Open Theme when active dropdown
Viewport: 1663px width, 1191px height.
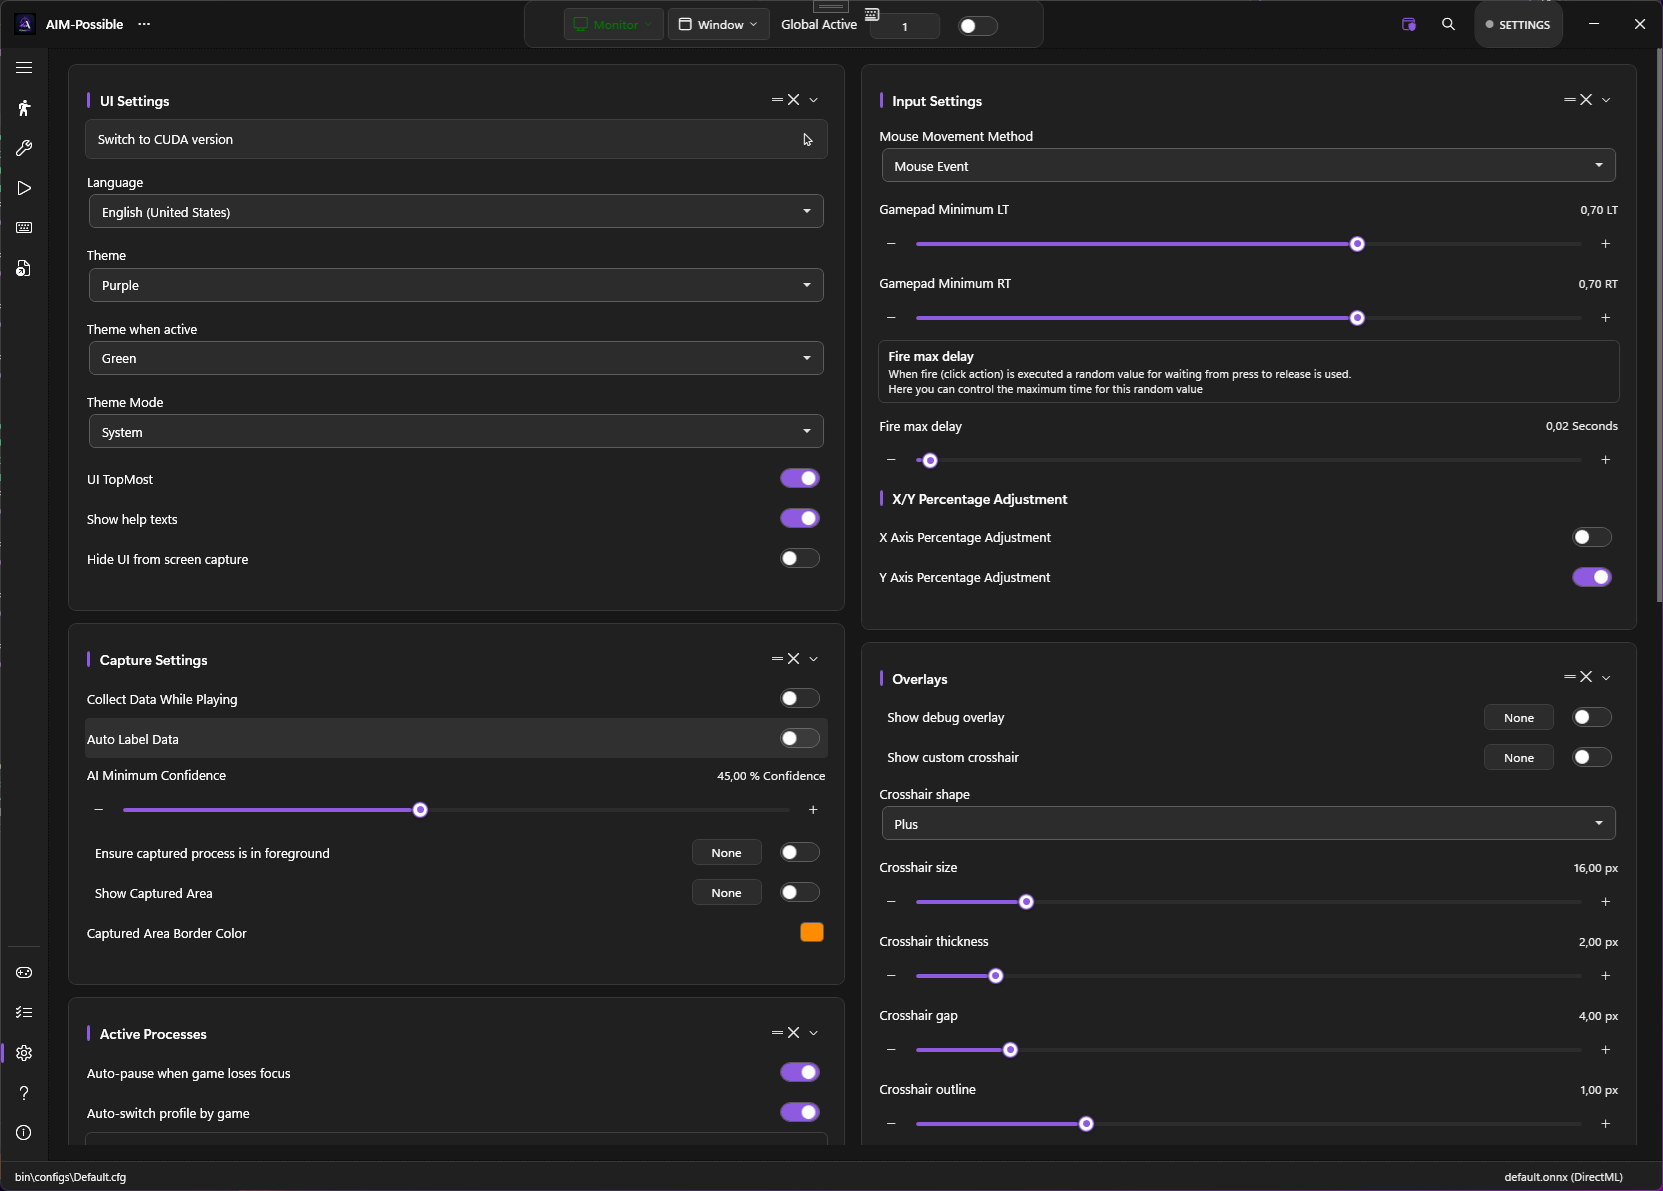pyautogui.click(x=456, y=358)
